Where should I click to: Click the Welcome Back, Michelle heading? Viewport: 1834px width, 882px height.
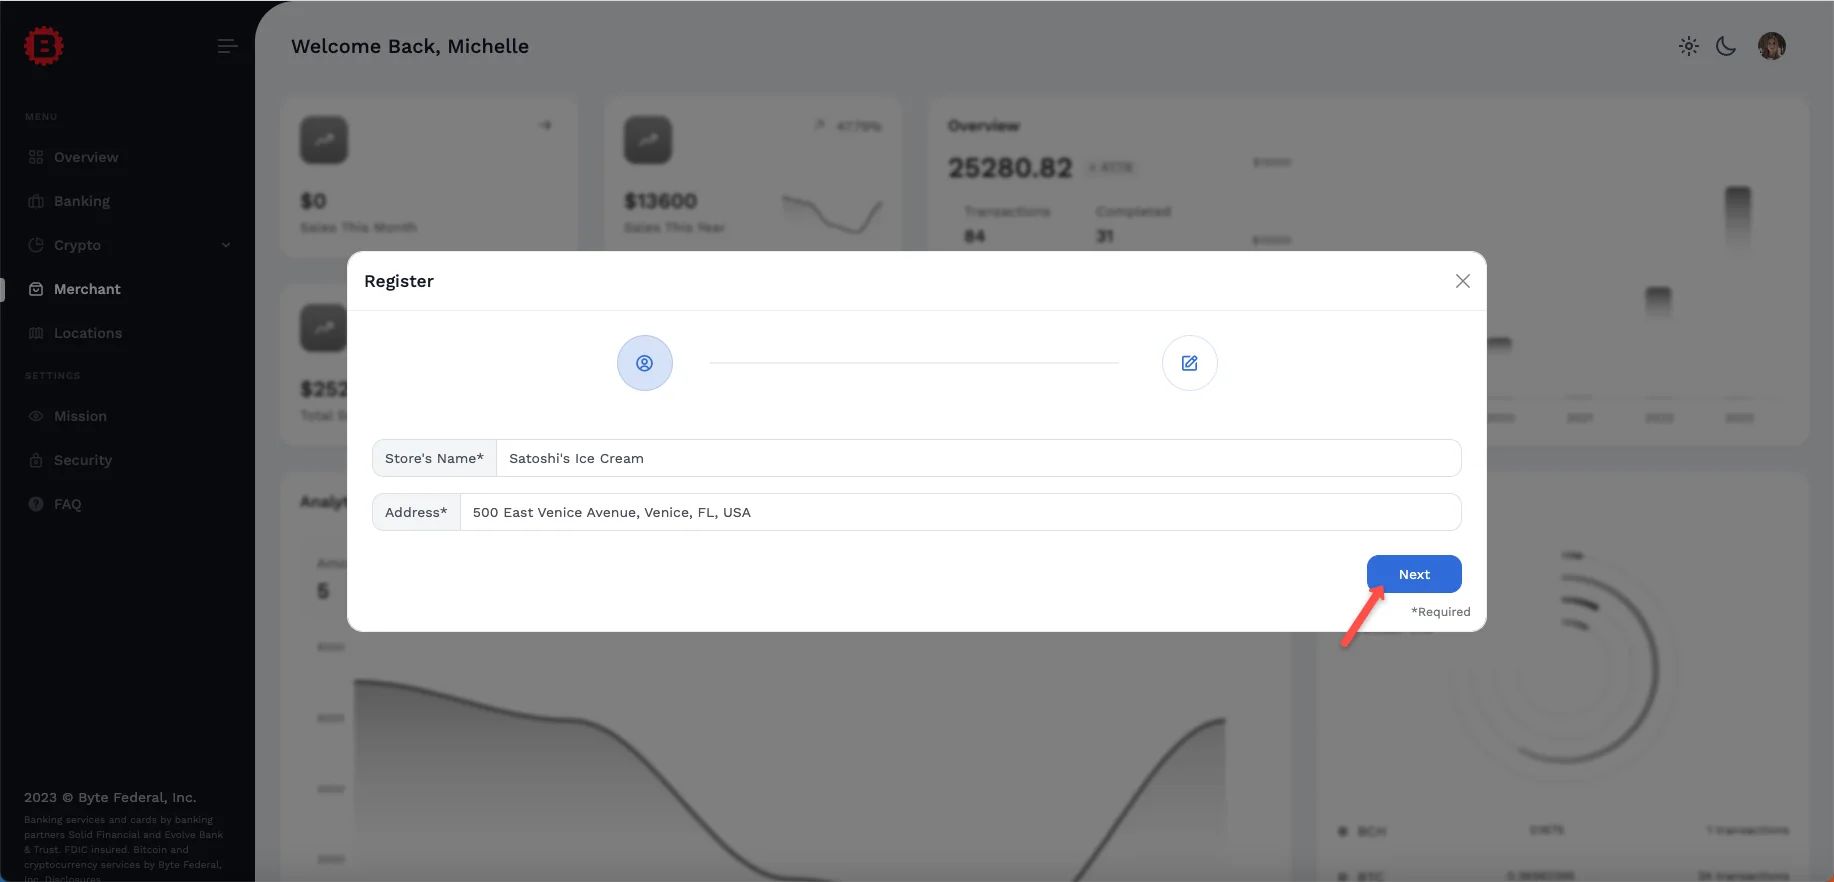coord(410,46)
